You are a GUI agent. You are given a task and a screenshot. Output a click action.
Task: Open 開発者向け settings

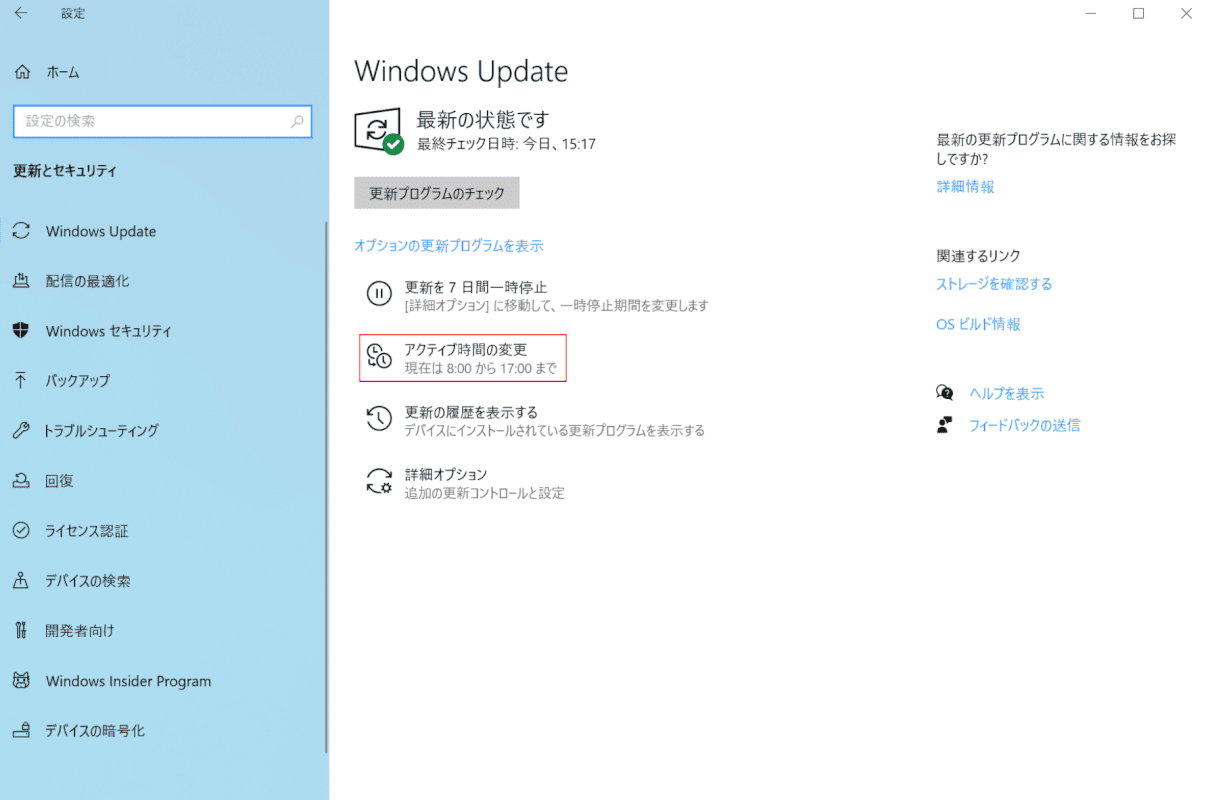(80, 631)
